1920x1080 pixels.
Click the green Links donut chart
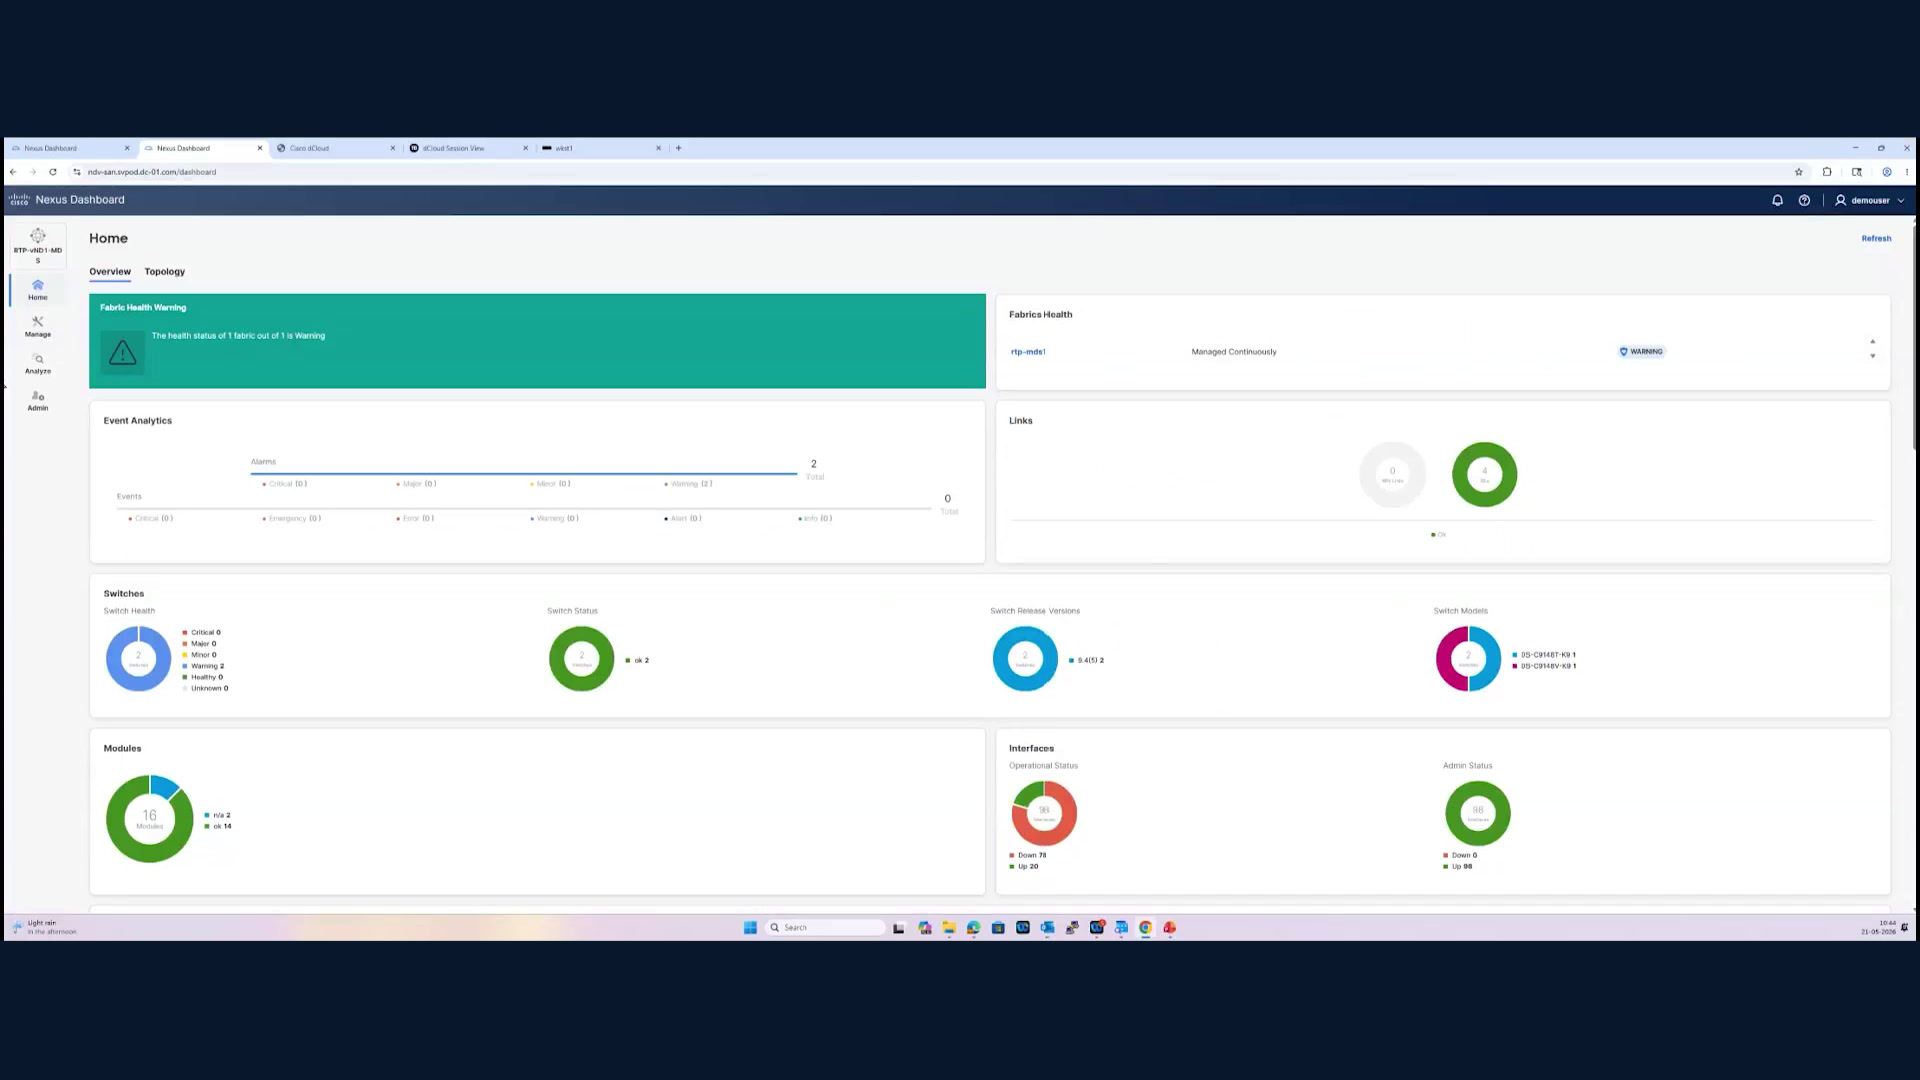point(1484,474)
